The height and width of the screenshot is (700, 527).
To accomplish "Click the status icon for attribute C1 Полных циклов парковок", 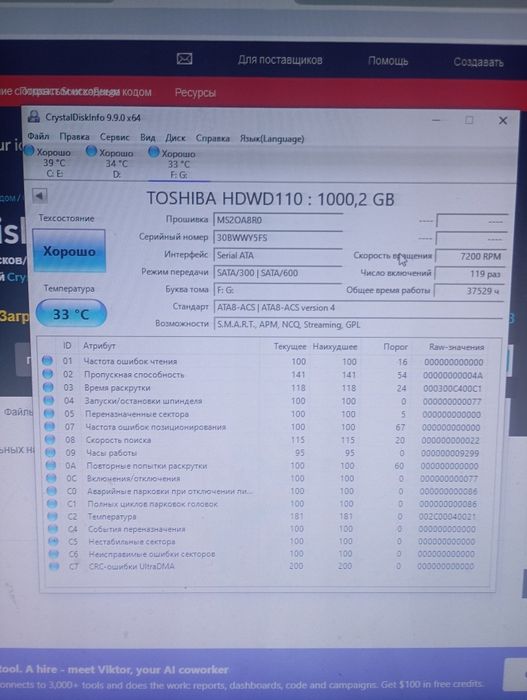I will 52,504.
